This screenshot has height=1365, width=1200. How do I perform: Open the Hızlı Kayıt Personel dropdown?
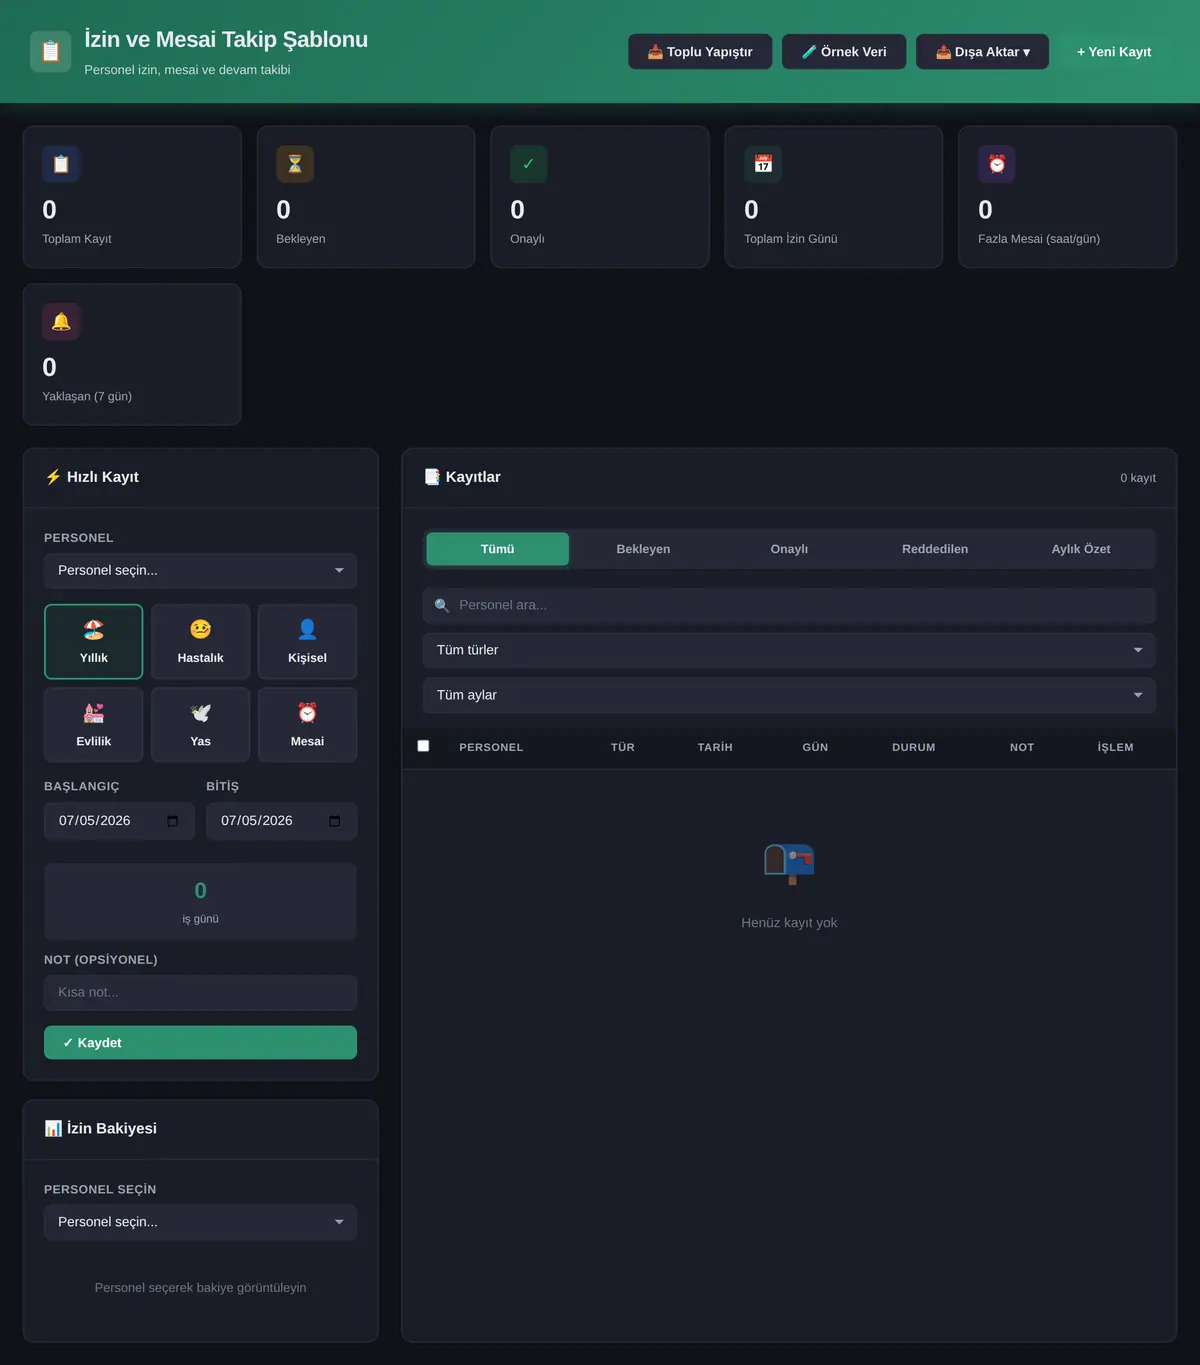[x=200, y=571]
